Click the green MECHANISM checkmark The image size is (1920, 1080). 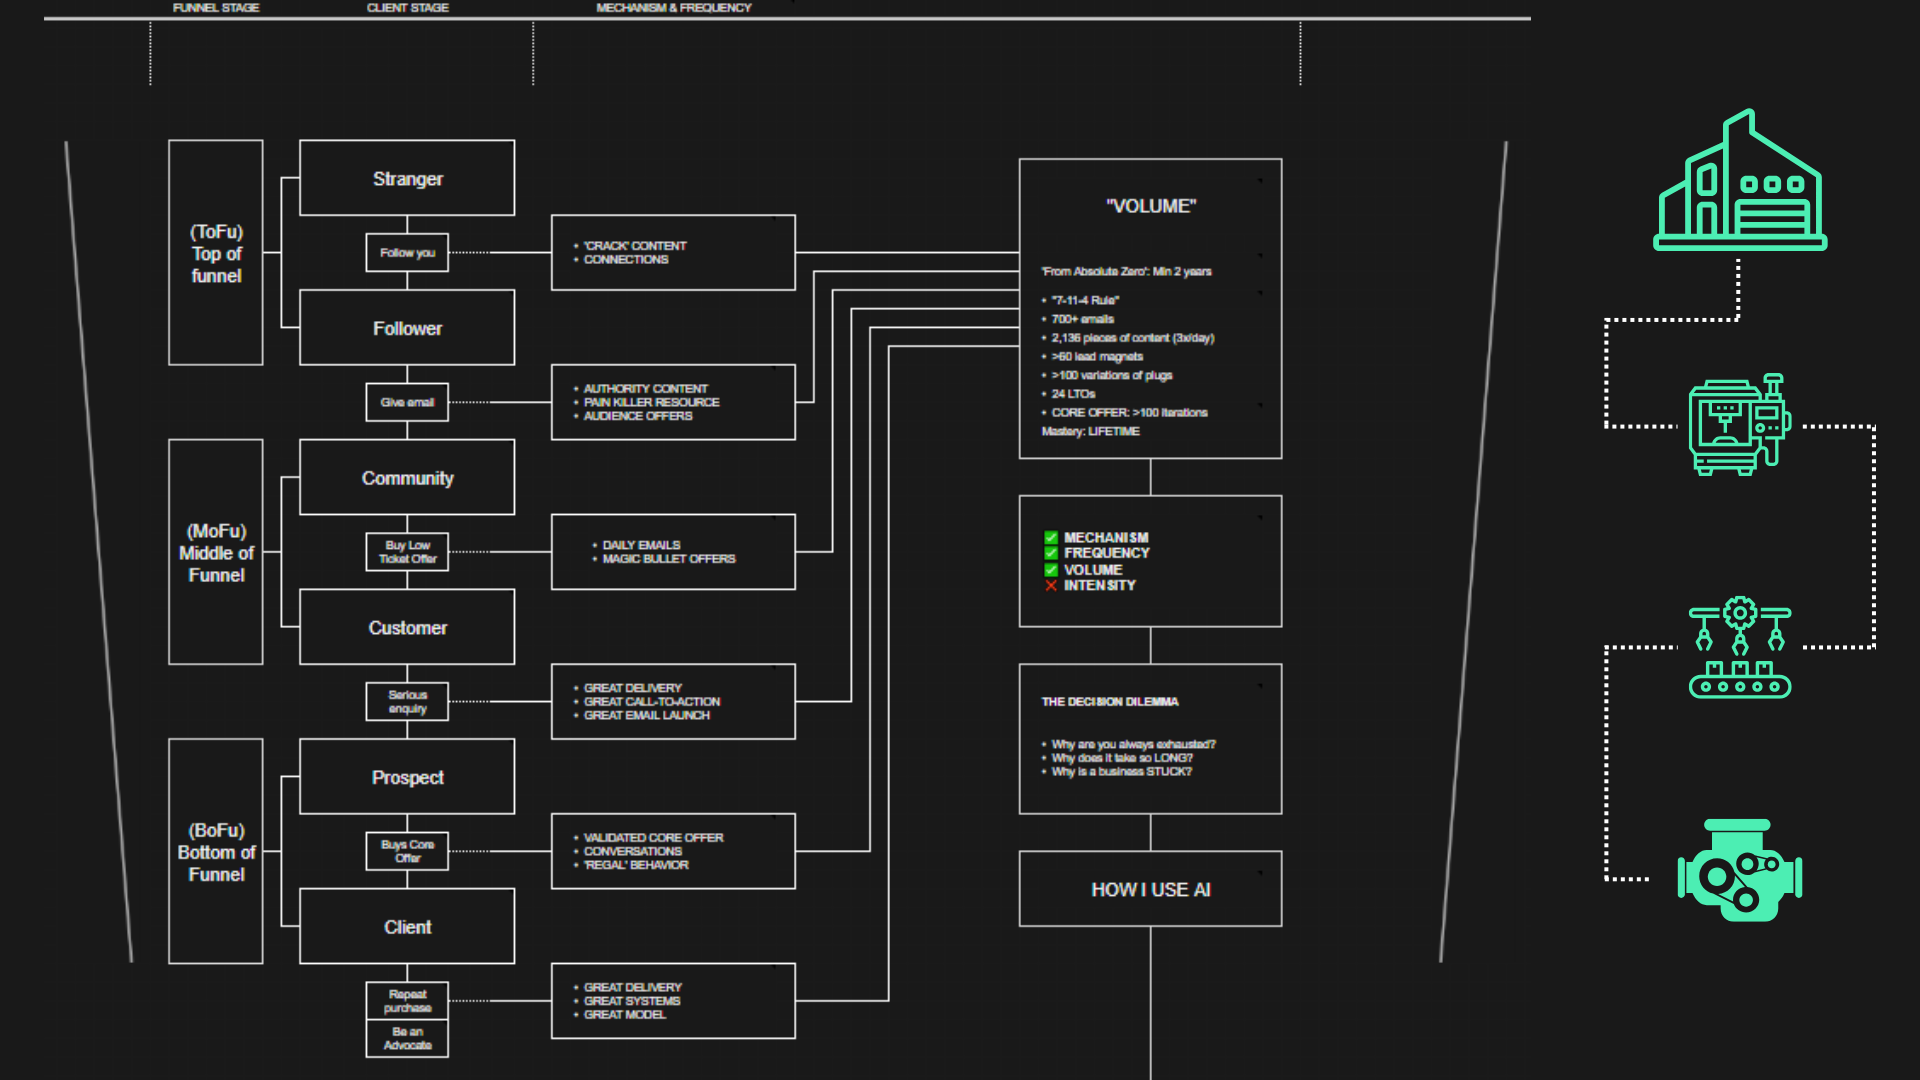[x=1051, y=537]
